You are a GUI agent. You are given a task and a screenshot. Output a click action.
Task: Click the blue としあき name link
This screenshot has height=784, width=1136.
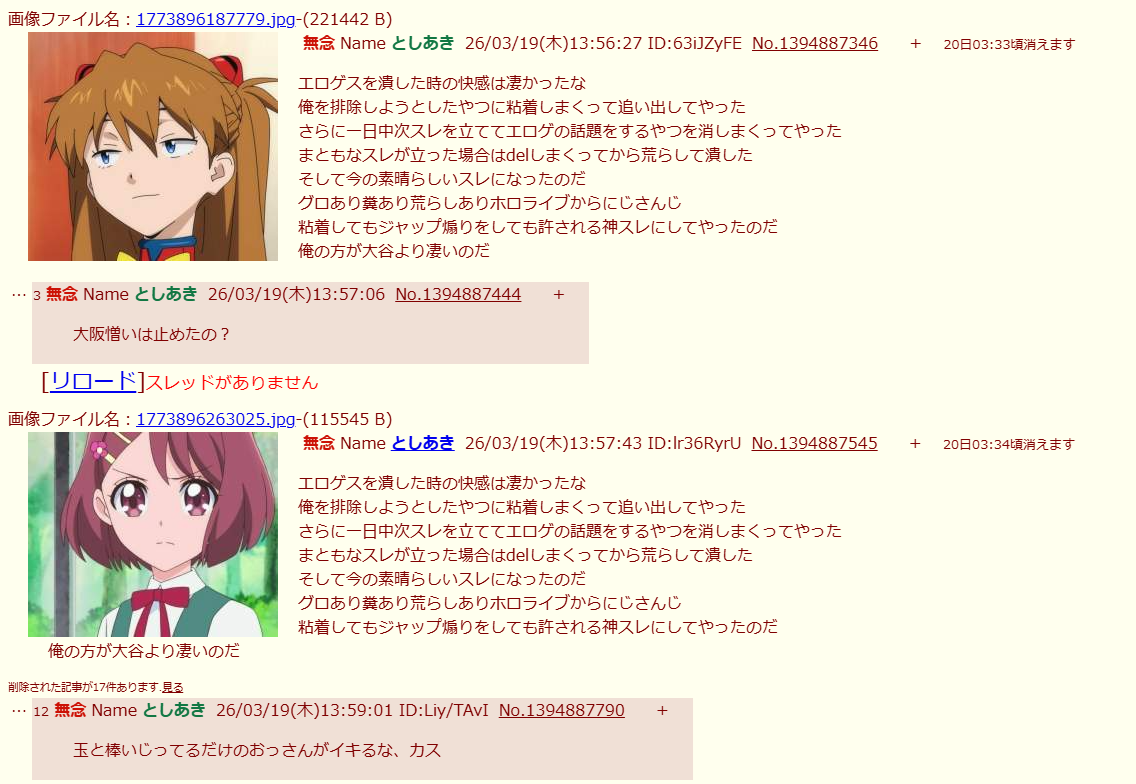[x=422, y=443]
